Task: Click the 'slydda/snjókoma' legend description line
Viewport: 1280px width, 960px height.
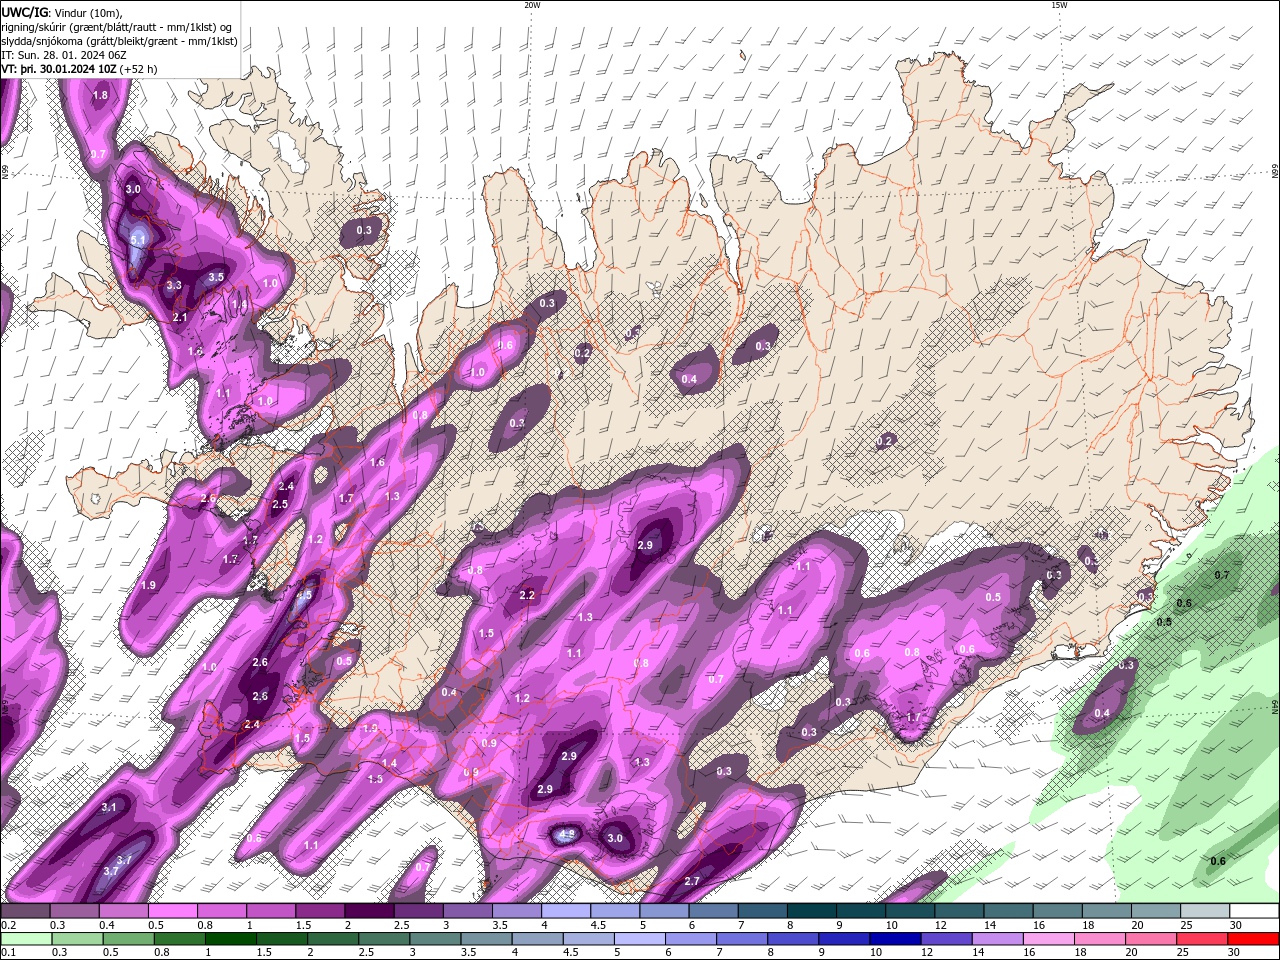Action: click(x=120, y=41)
